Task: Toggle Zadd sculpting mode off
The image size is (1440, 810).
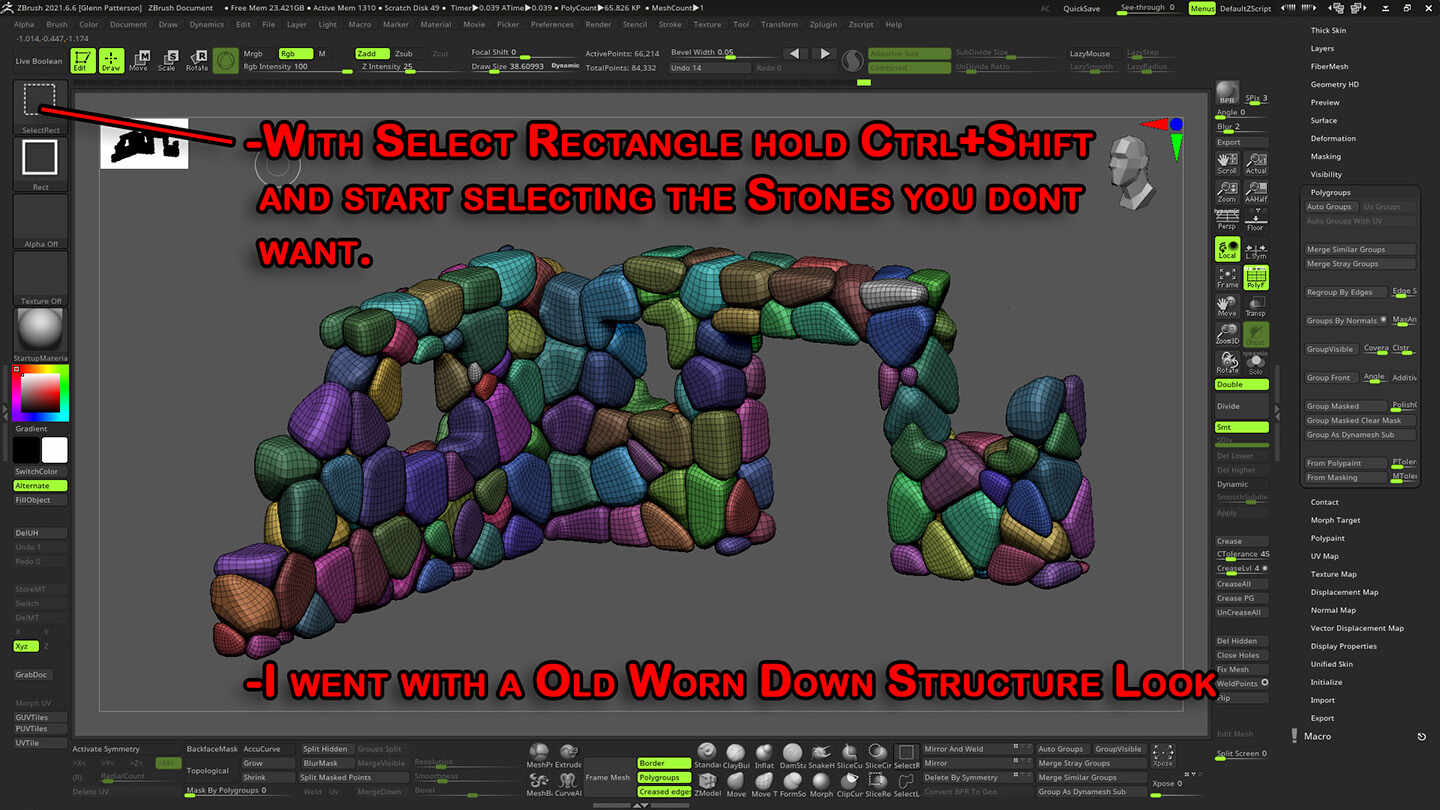Action: tap(374, 54)
